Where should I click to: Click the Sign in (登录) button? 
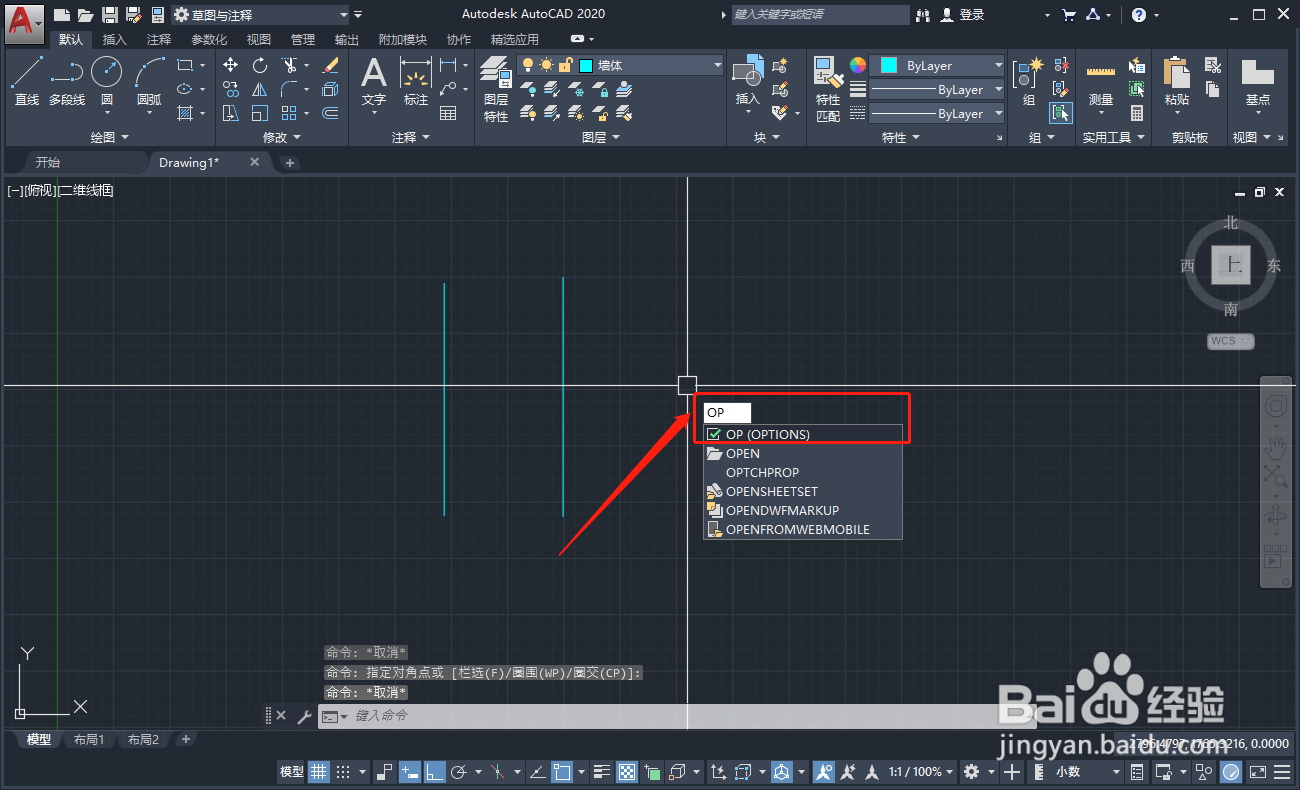click(963, 15)
